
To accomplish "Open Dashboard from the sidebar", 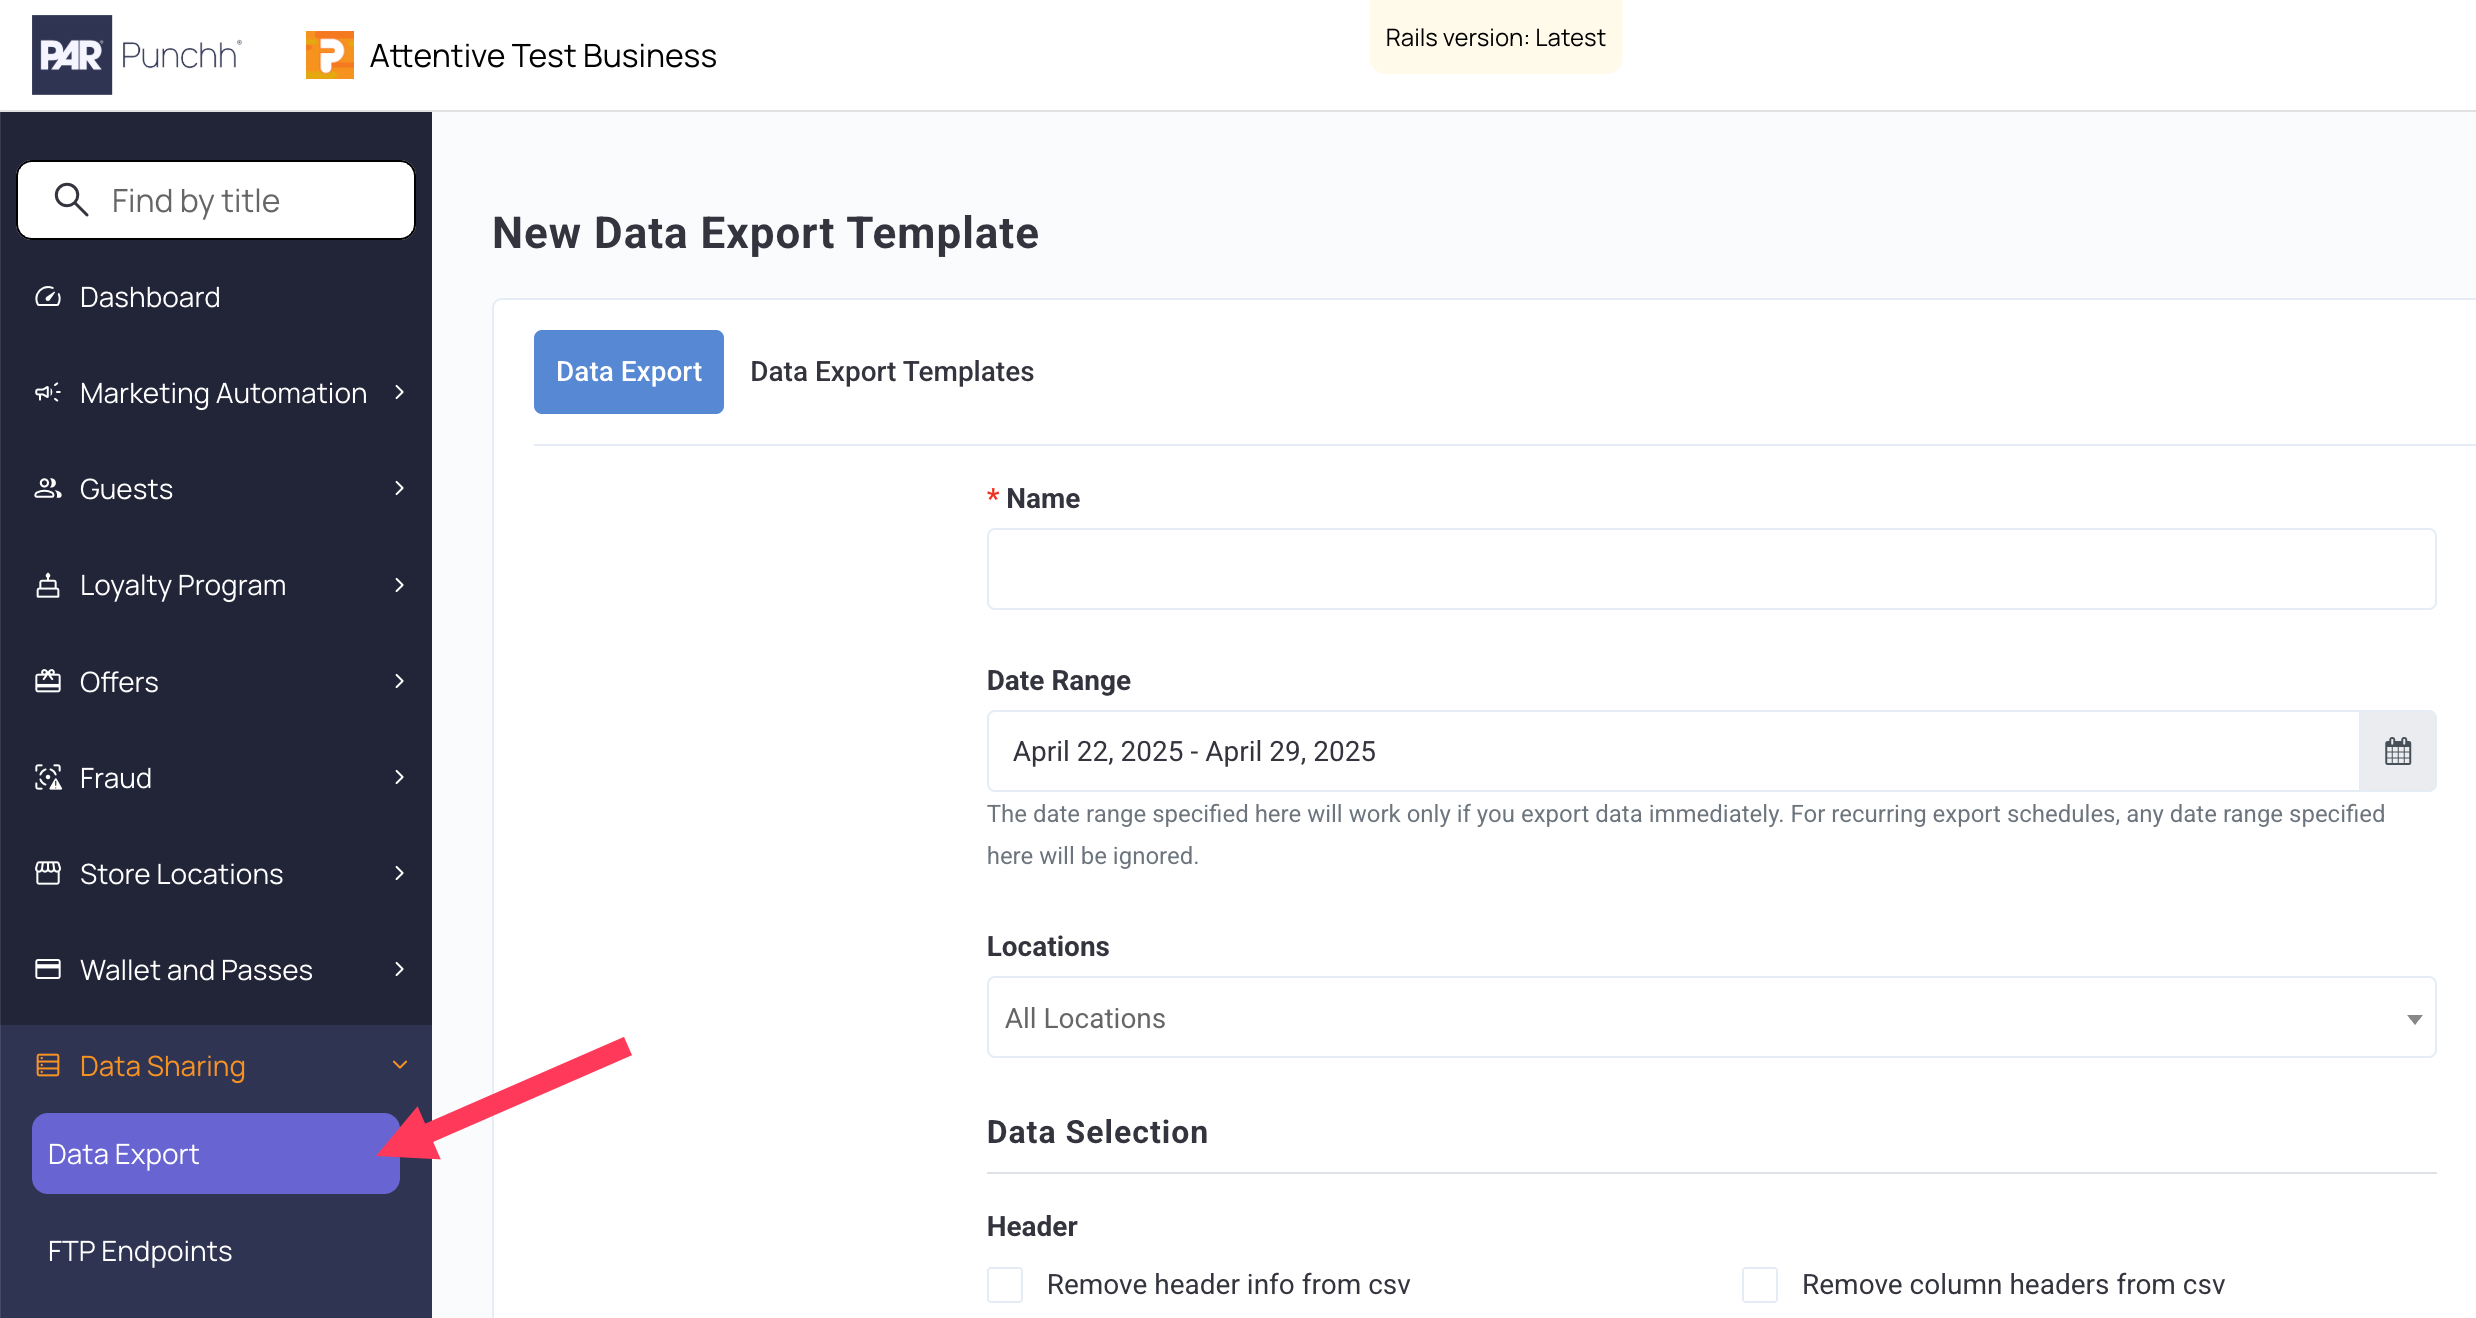I will (x=150, y=297).
